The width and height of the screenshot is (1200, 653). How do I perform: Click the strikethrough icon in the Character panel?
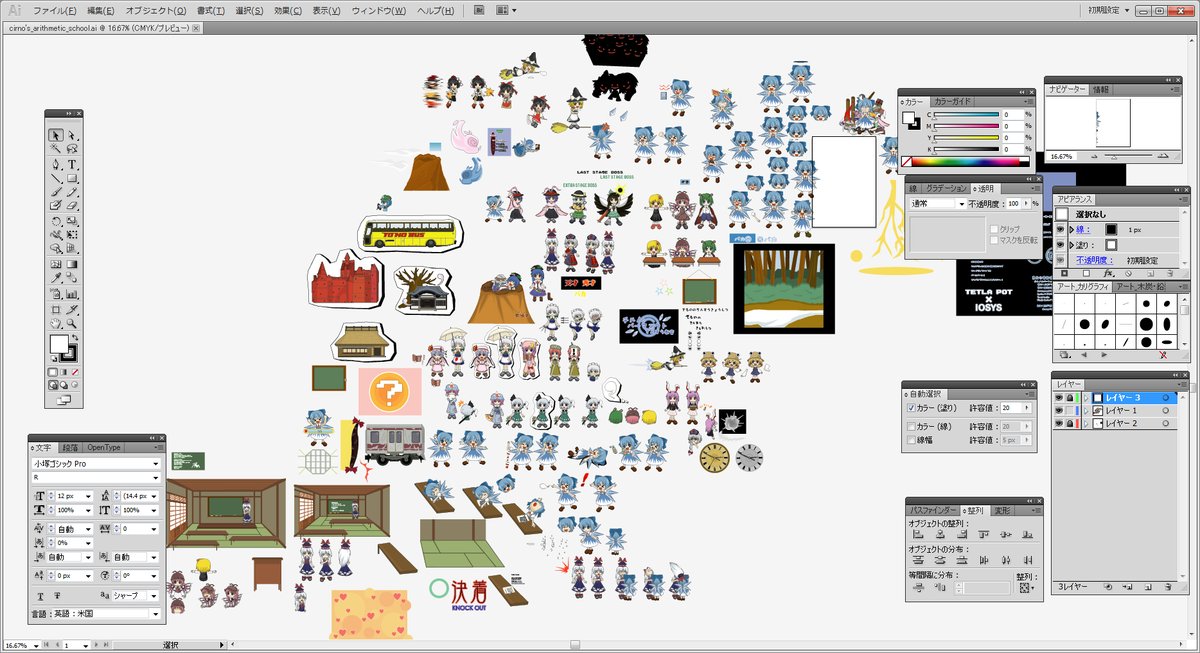[x=57, y=595]
